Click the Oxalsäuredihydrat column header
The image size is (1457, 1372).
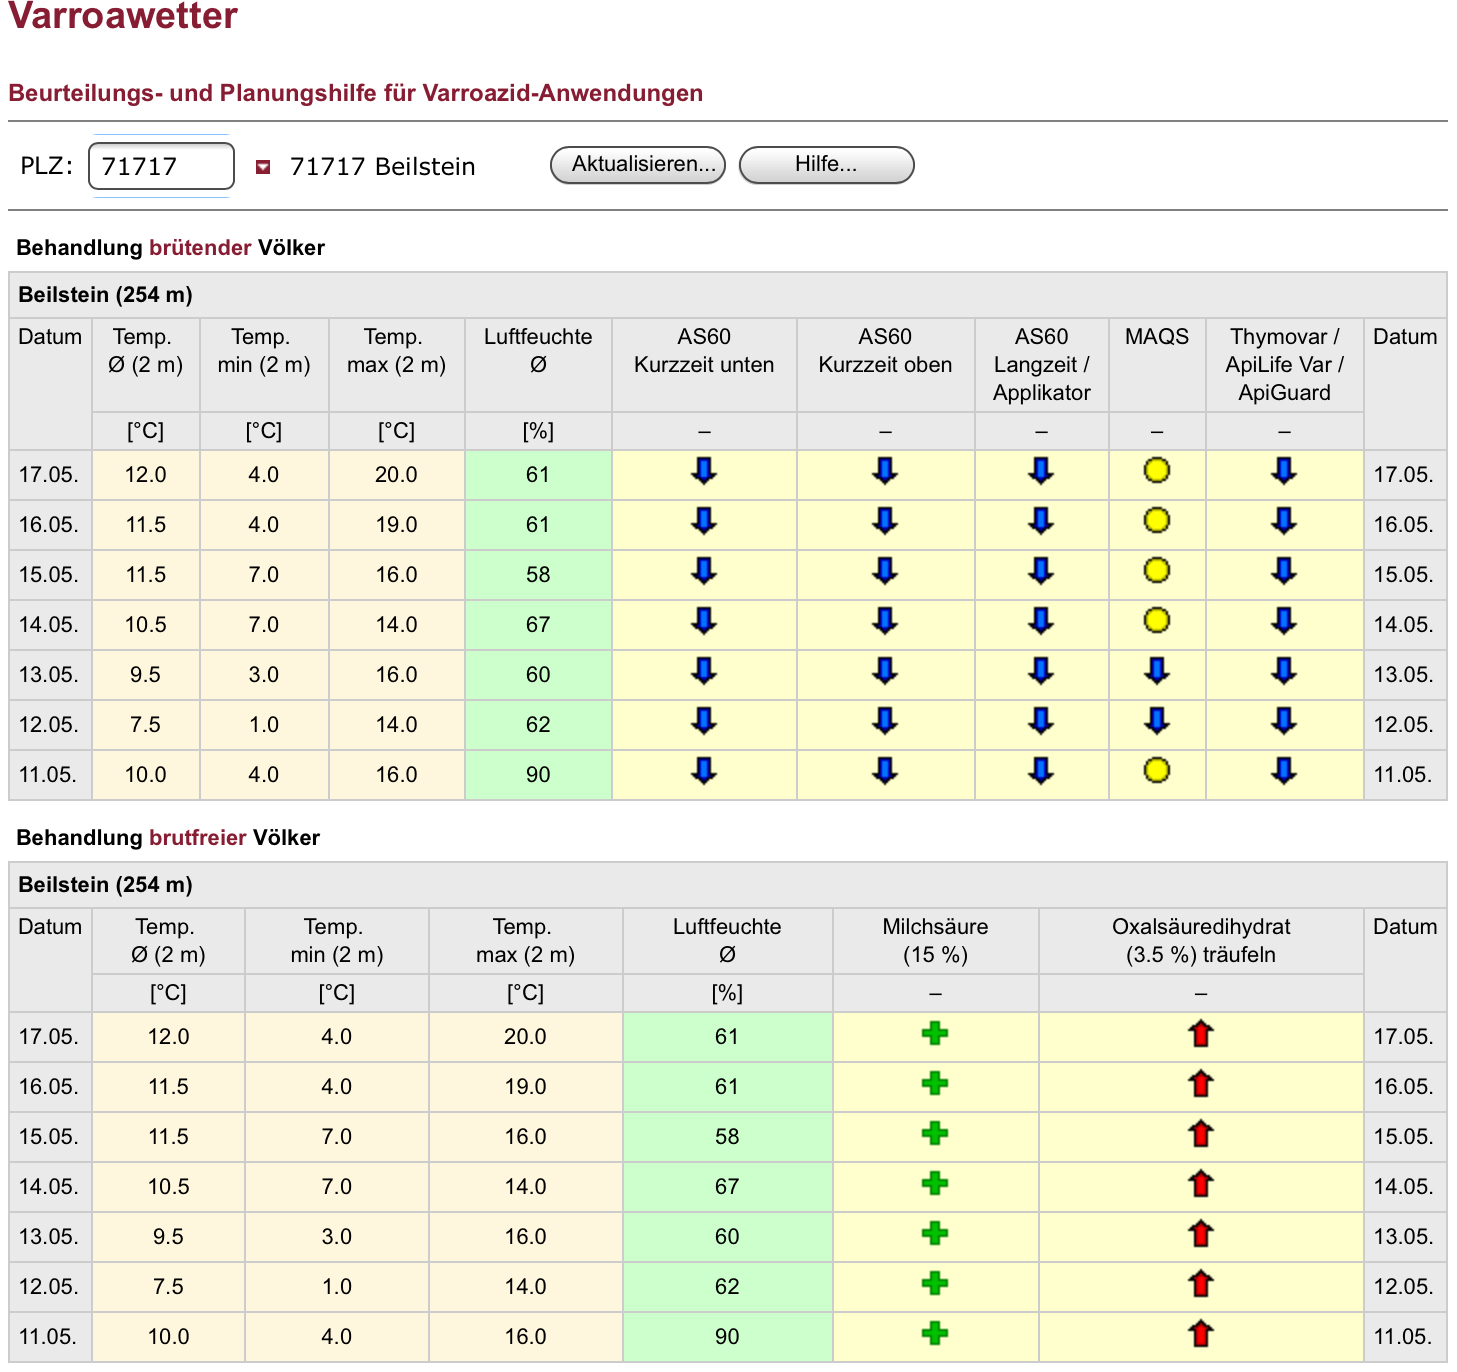(x=1200, y=940)
